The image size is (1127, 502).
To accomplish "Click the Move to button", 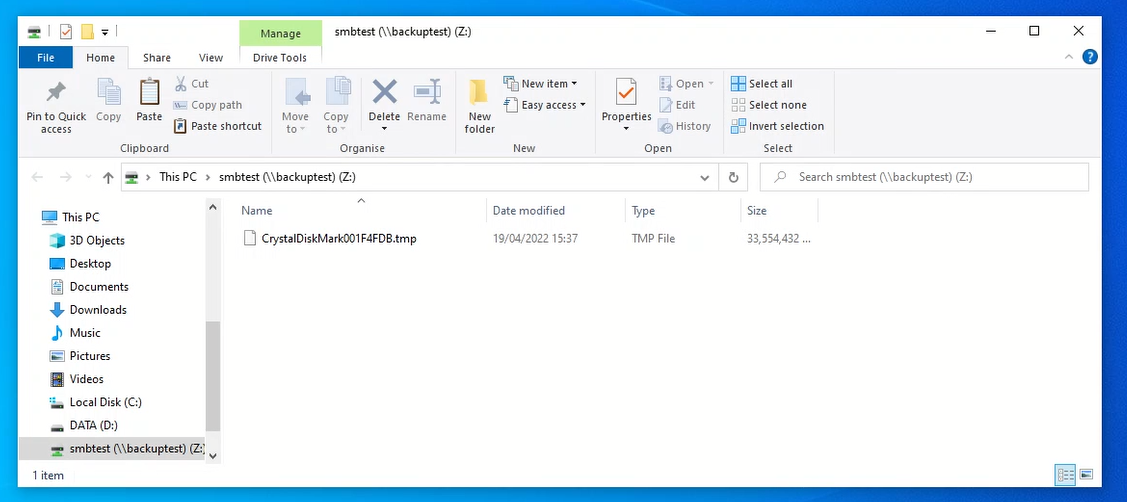I will [x=295, y=106].
